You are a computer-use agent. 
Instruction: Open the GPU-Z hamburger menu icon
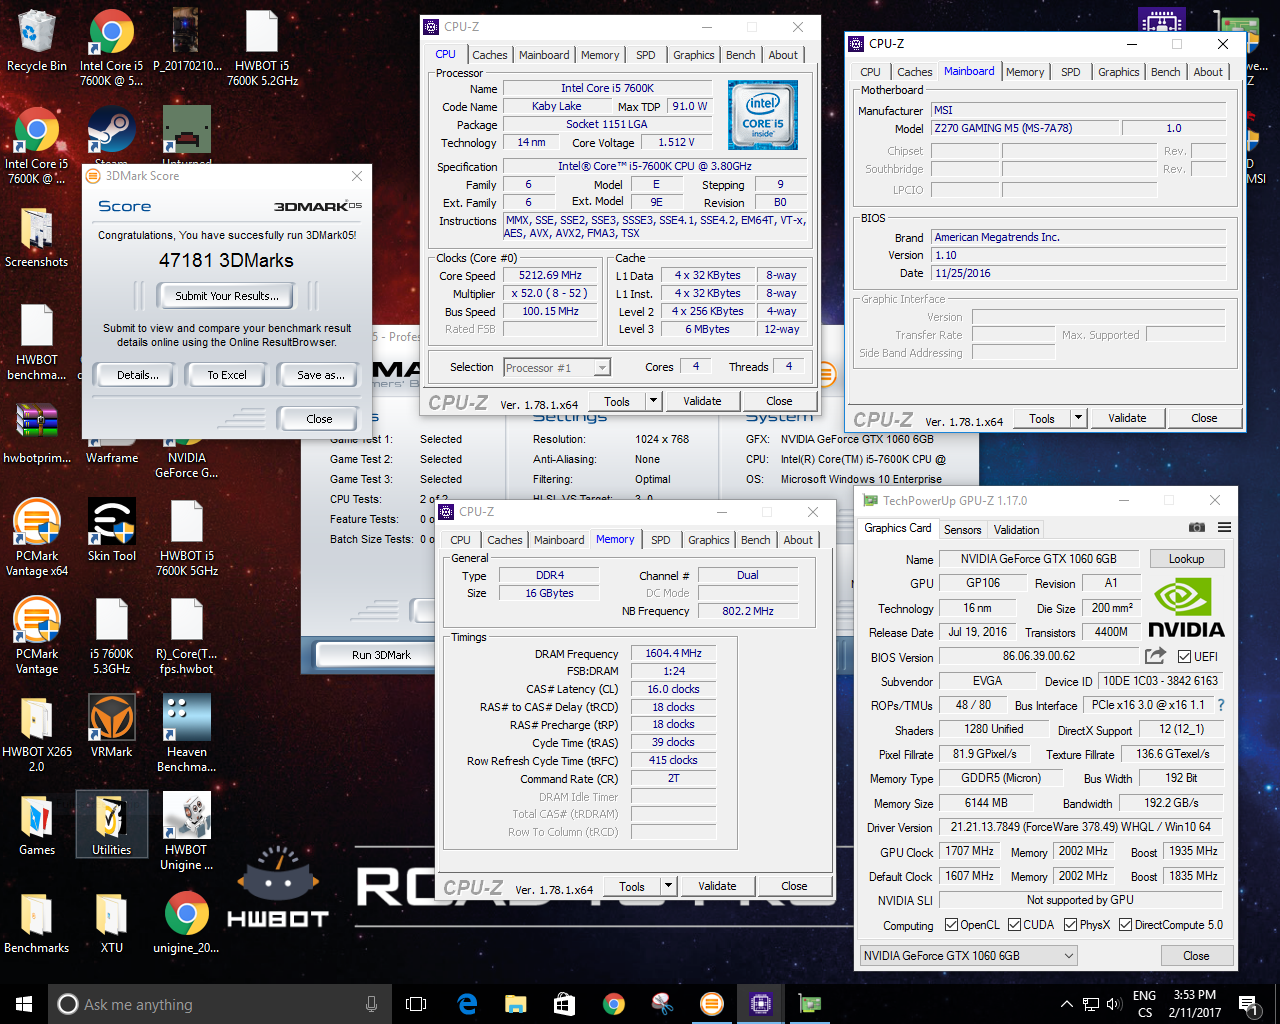coord(1224,528)
